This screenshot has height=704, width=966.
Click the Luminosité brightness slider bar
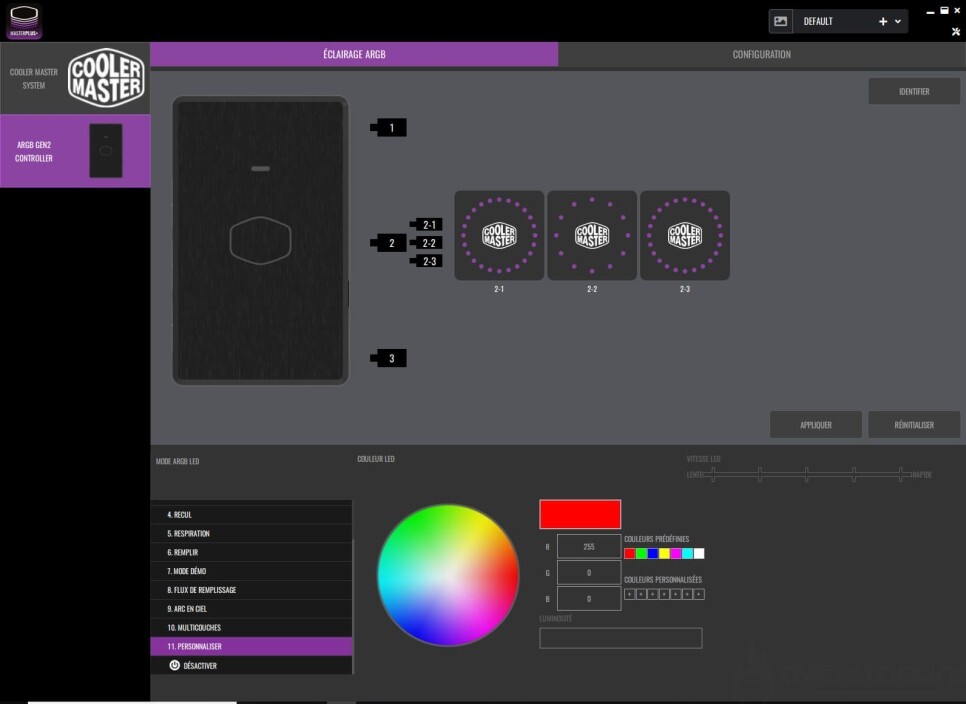click(x=621, y=638)
